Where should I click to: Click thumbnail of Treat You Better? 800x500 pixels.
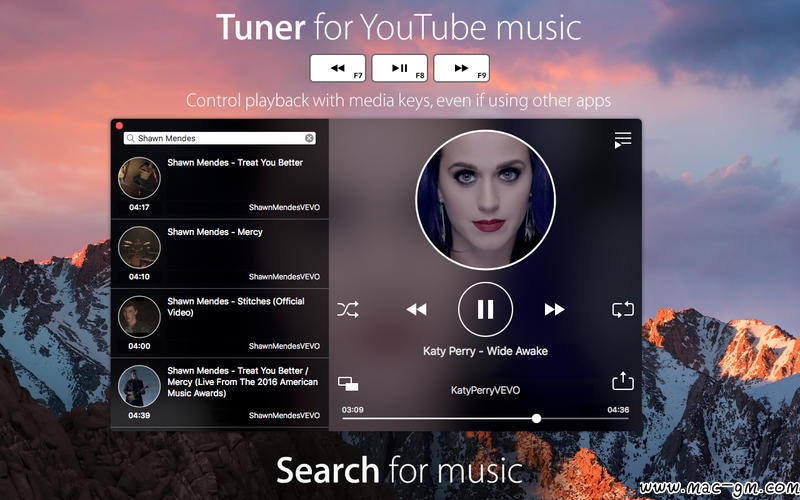139,178
